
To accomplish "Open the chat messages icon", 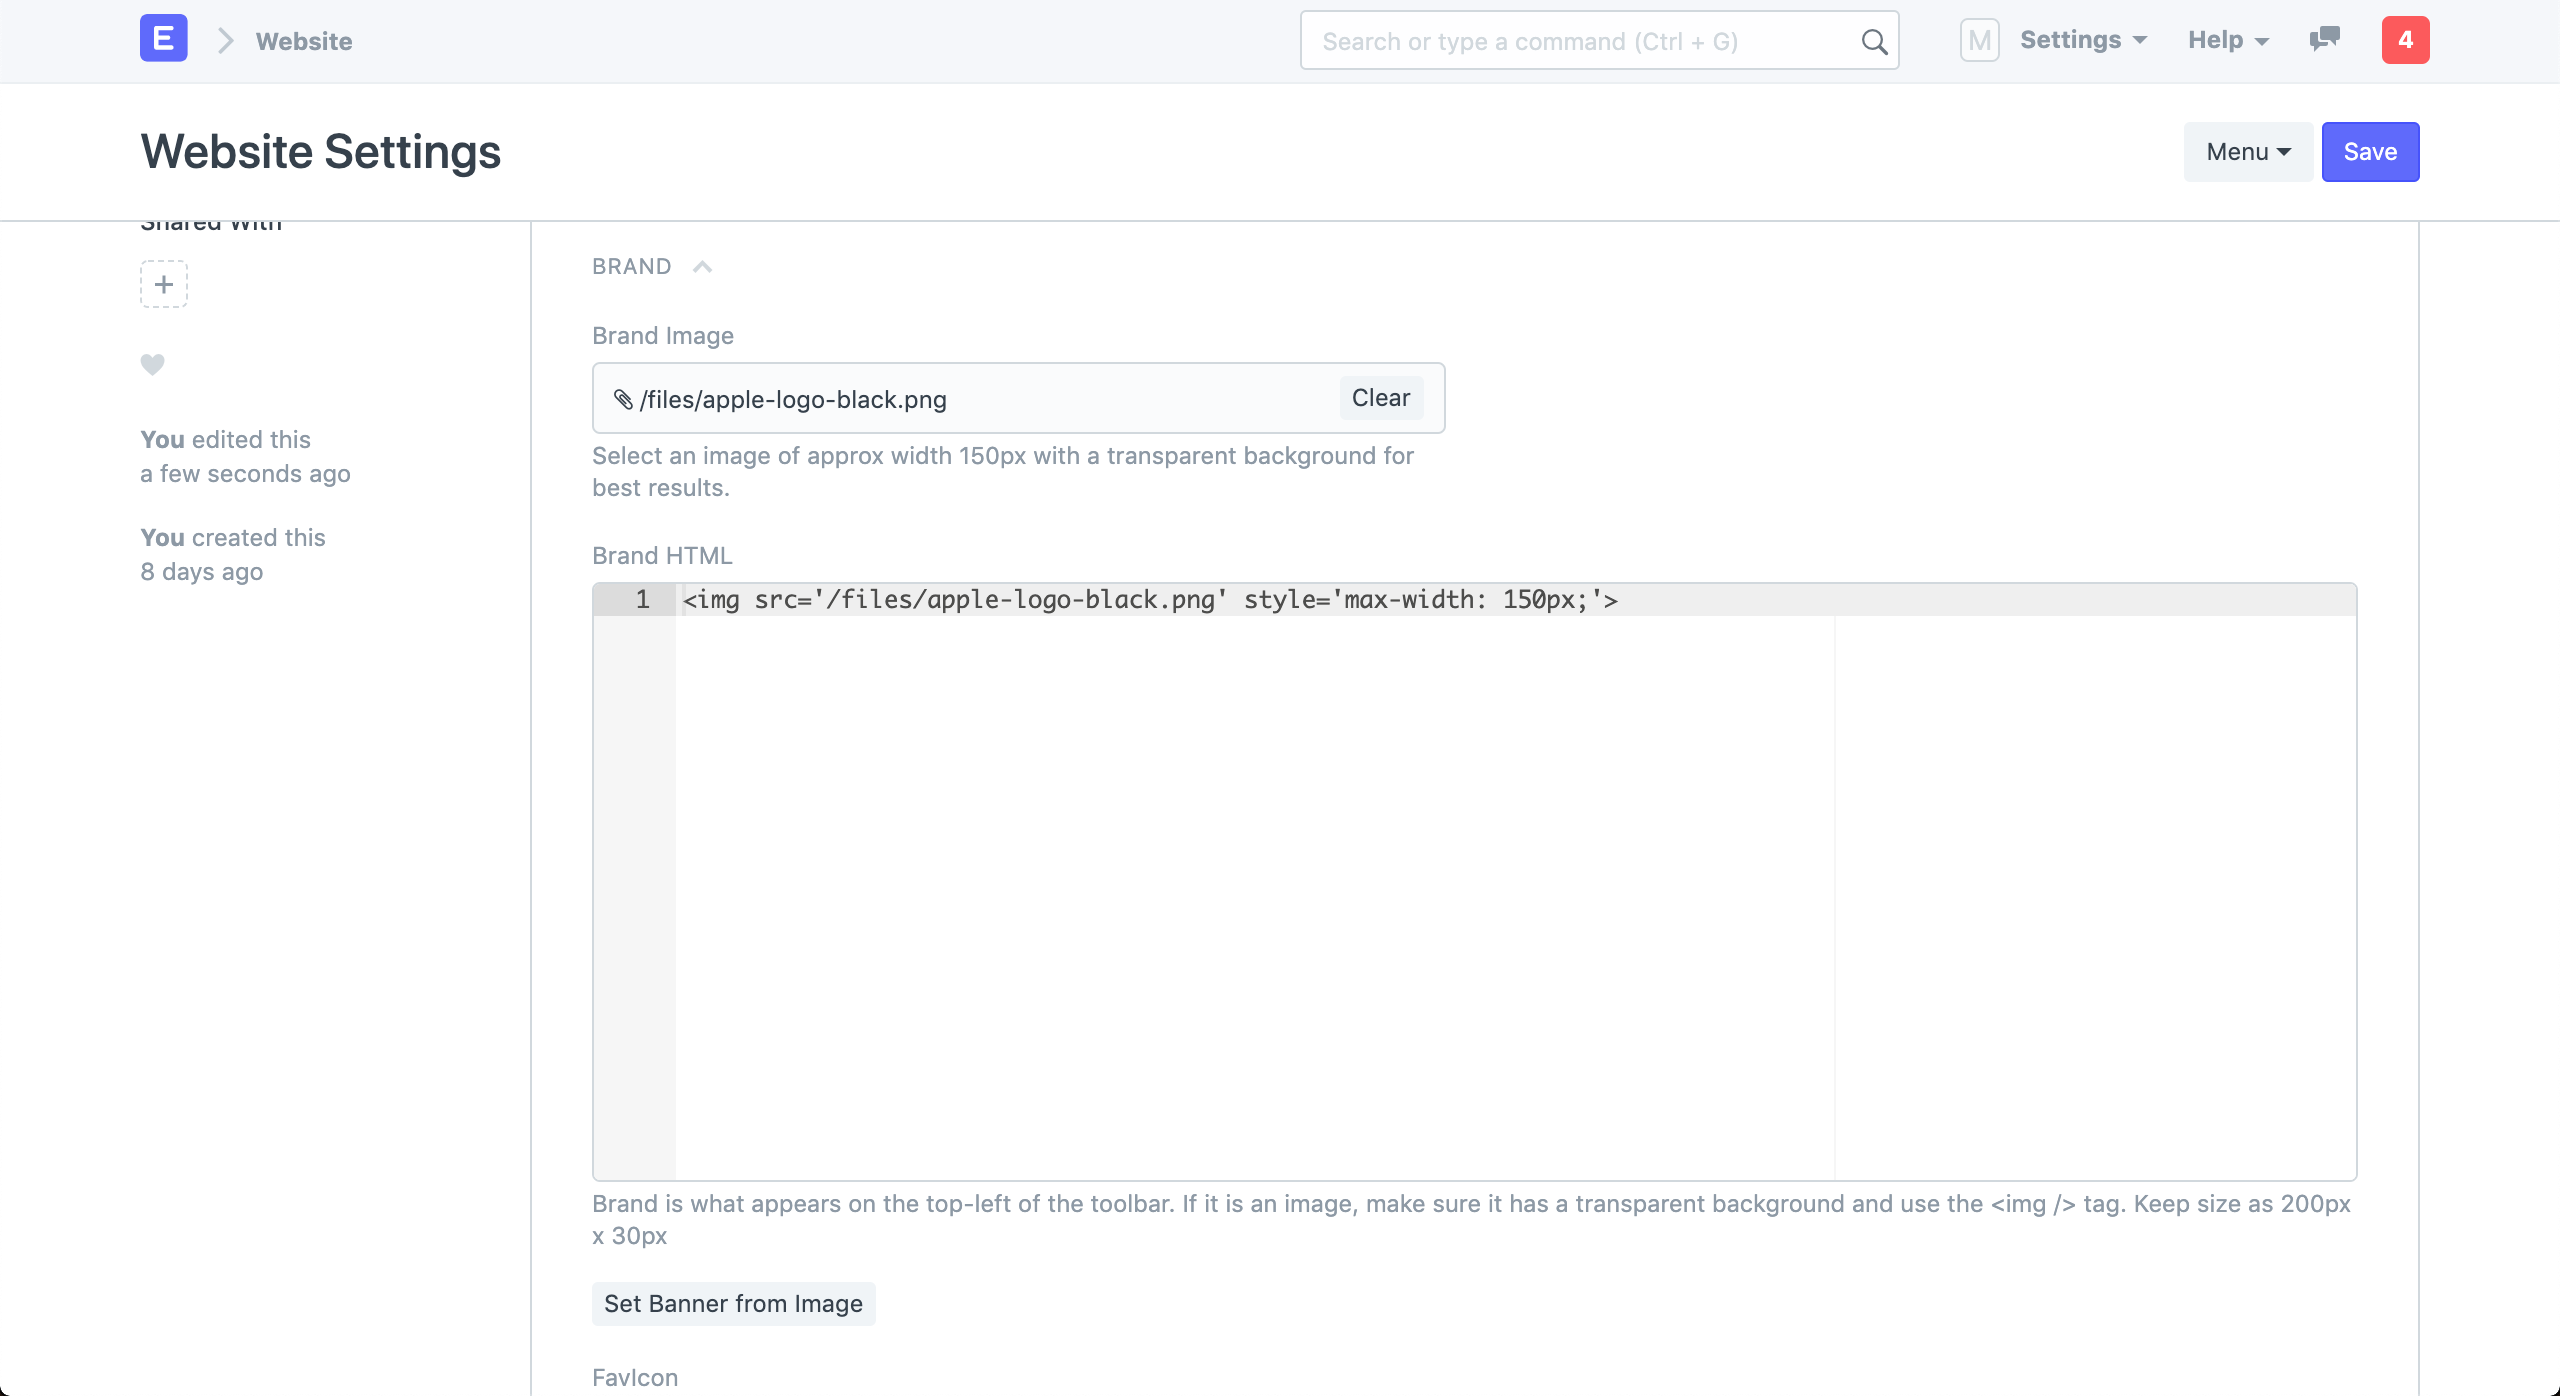I will click(2324, 40).
